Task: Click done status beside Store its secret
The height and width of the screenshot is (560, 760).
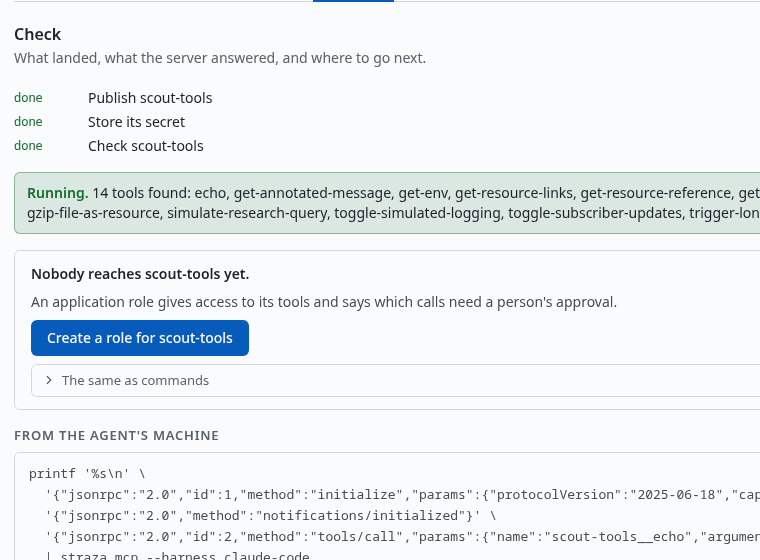Action: pos(28,122)
